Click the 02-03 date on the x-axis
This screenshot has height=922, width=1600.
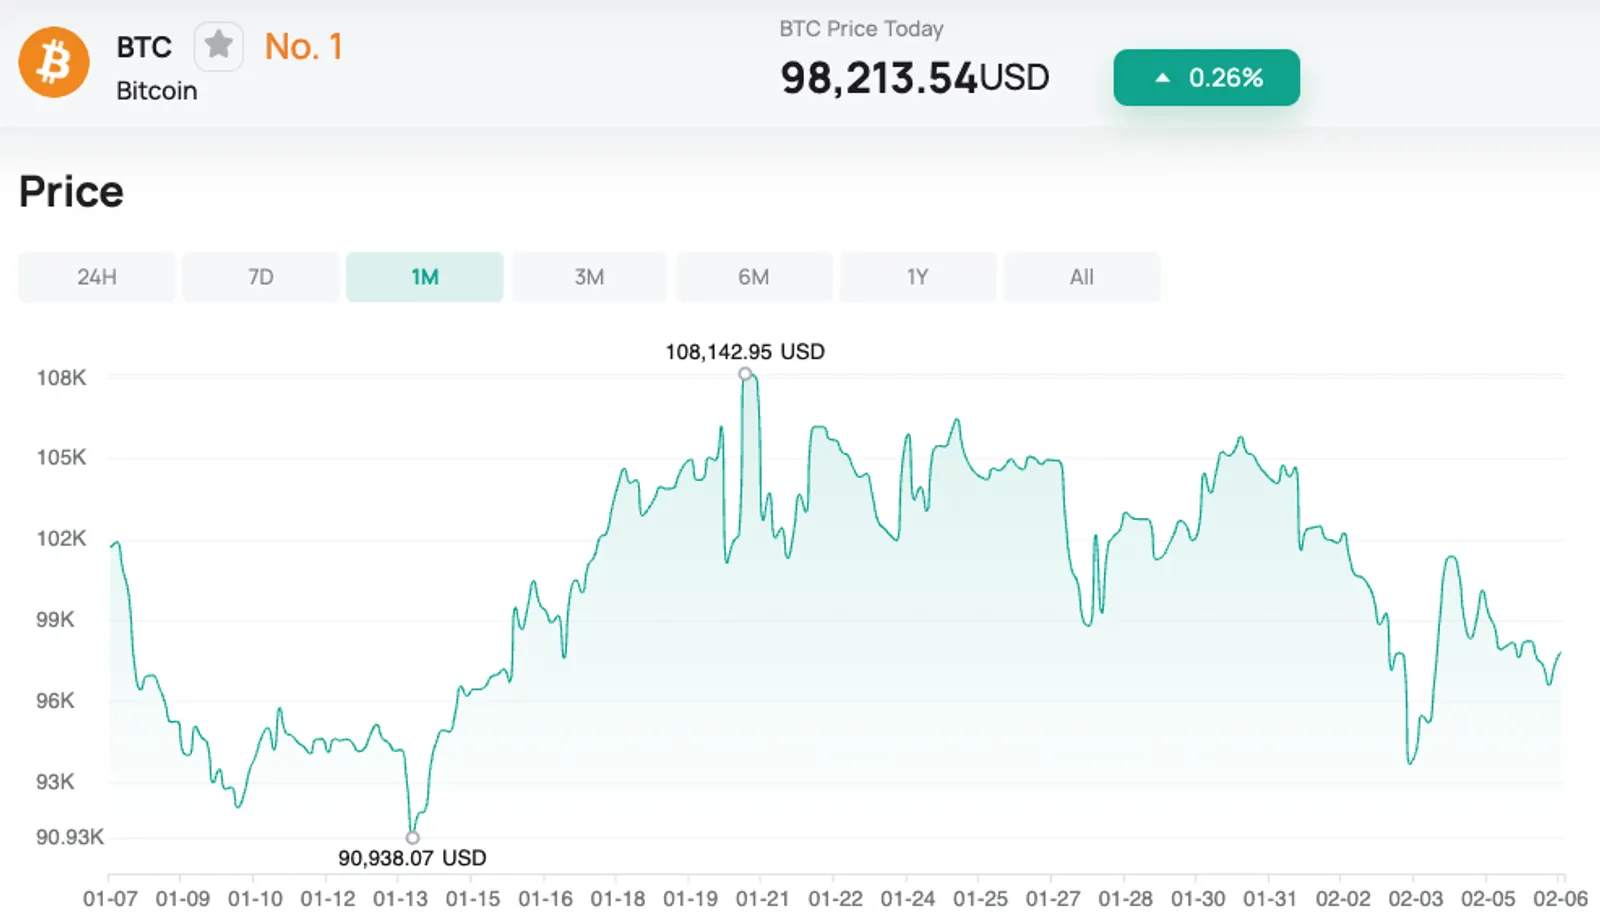click(x=1416, y=899)
